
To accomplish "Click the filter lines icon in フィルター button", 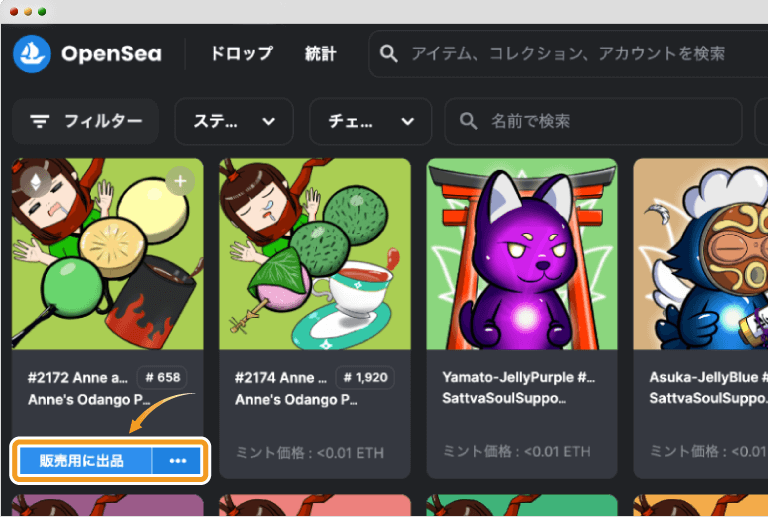I will coord(40,121).
